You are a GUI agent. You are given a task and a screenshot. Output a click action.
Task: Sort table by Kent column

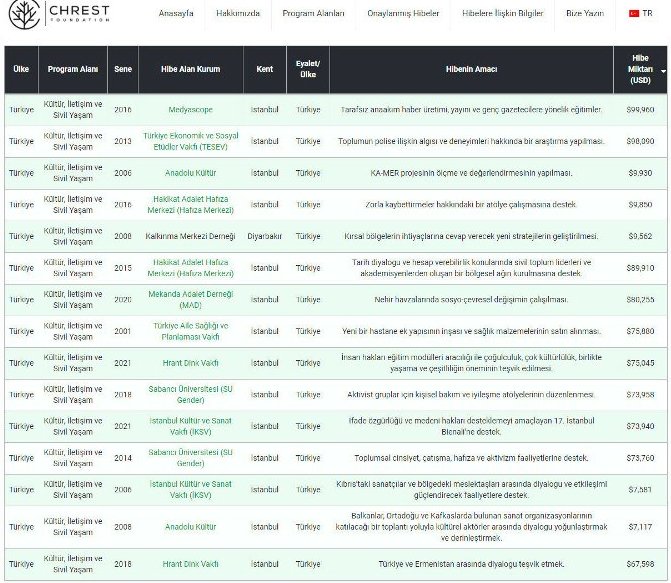coord(264,69)
